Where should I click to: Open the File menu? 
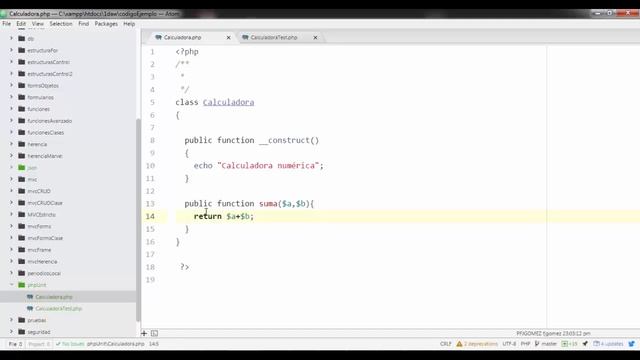click(7, 24)
